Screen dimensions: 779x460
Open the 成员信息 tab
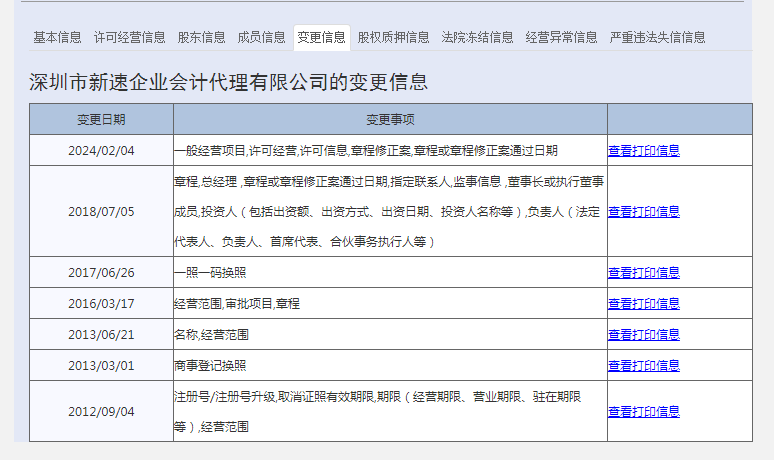pos(262,37)
